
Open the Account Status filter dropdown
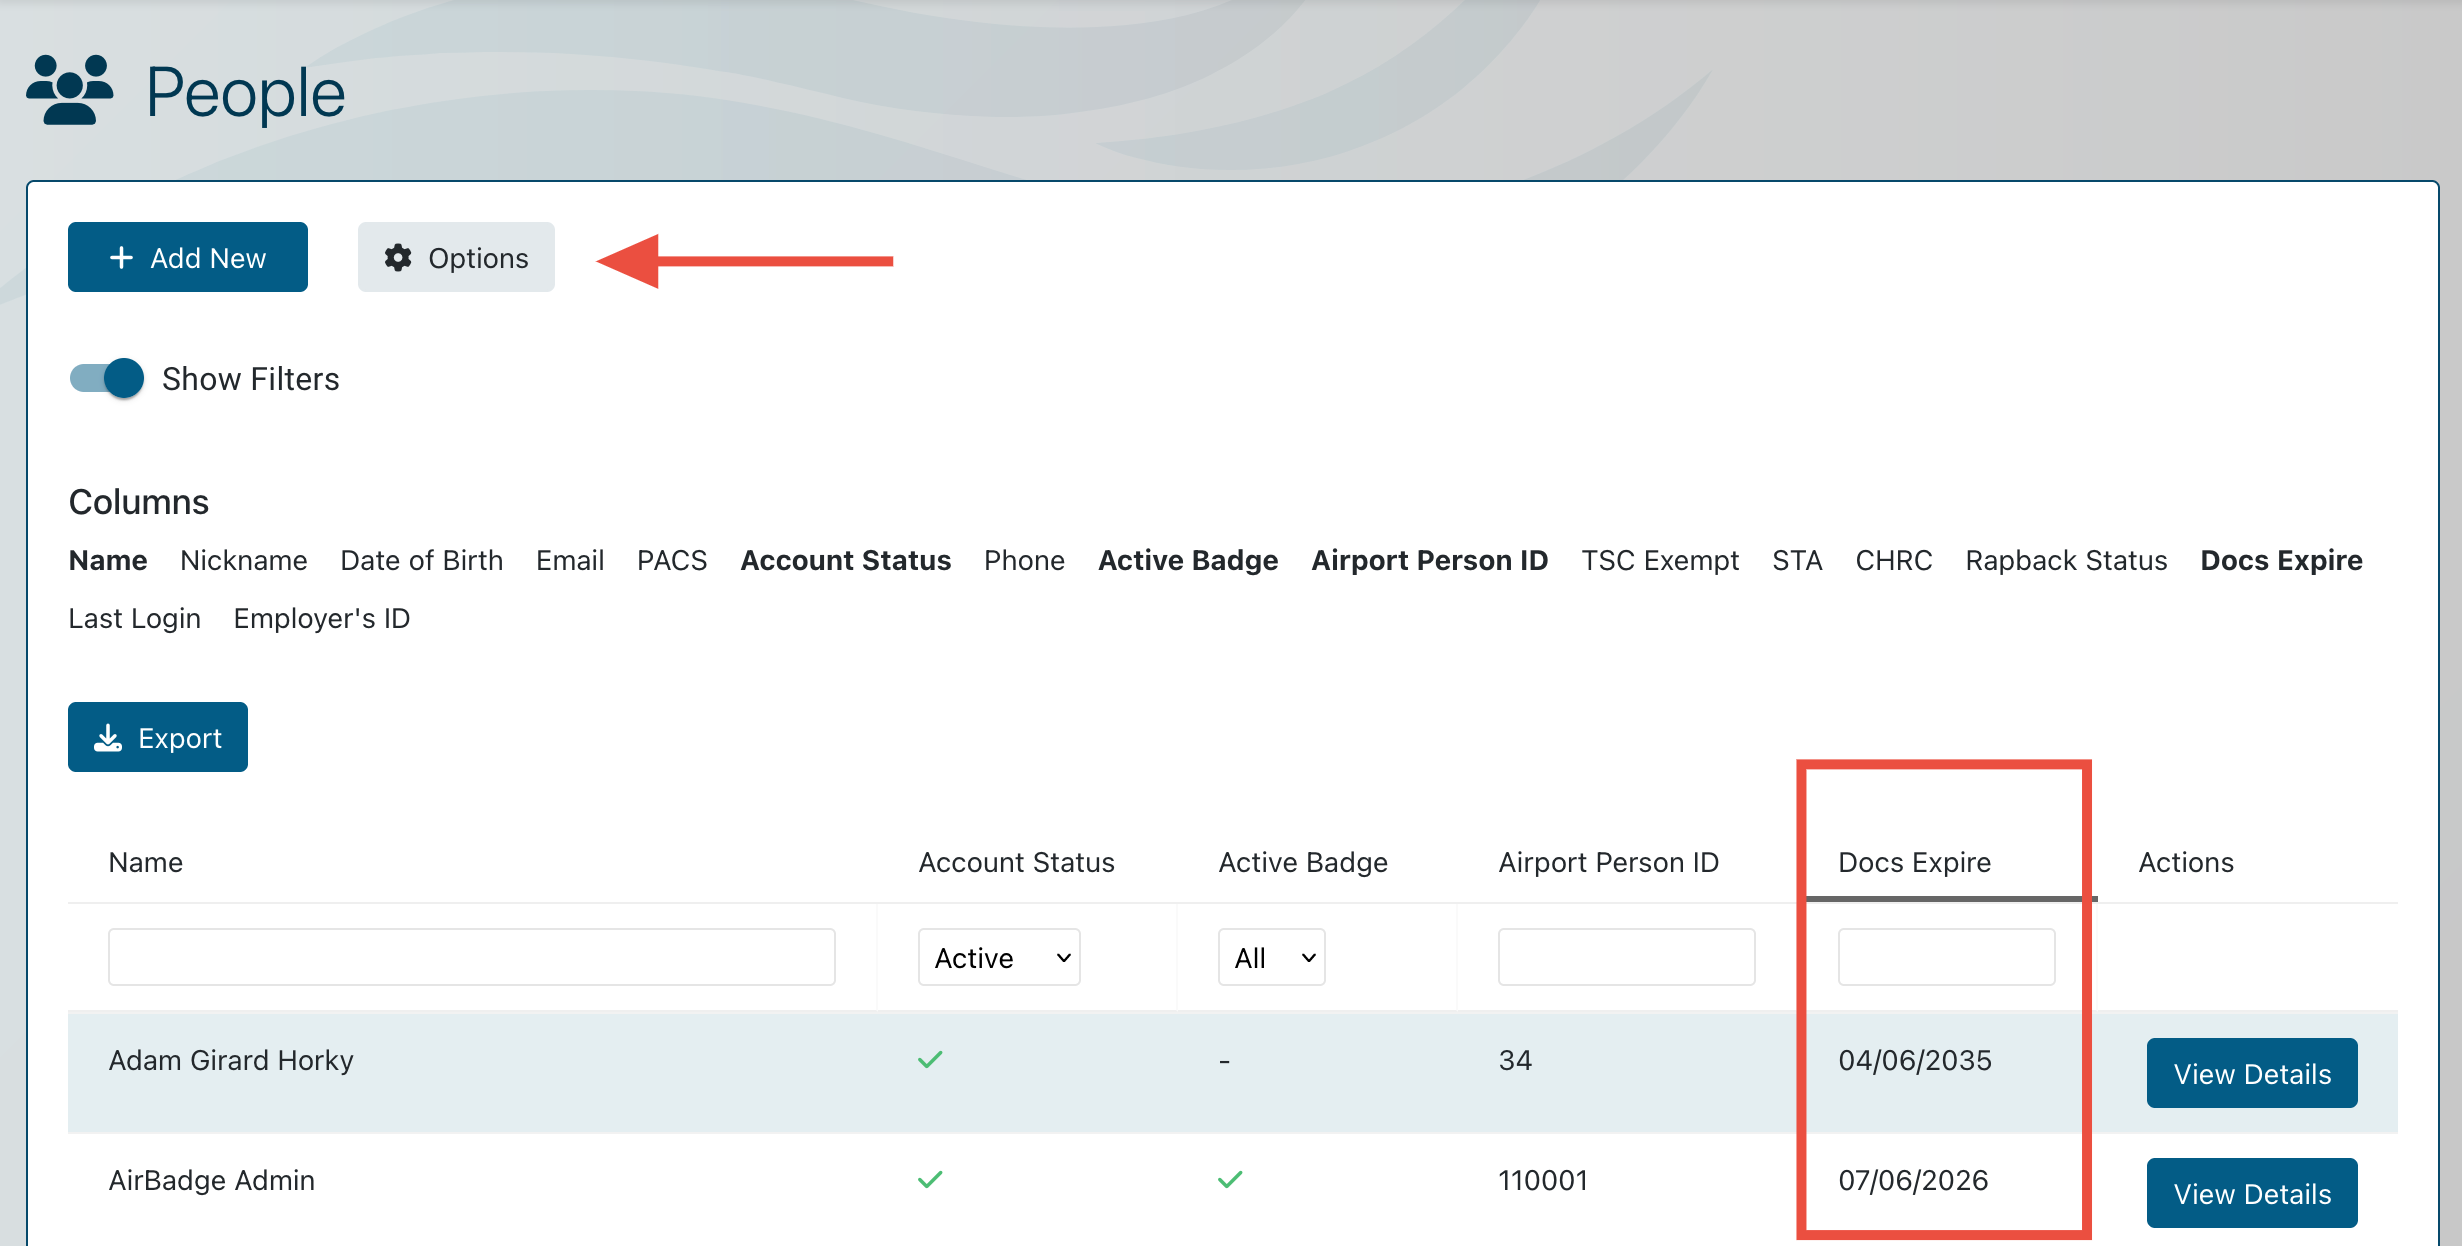tap(999, 957)
